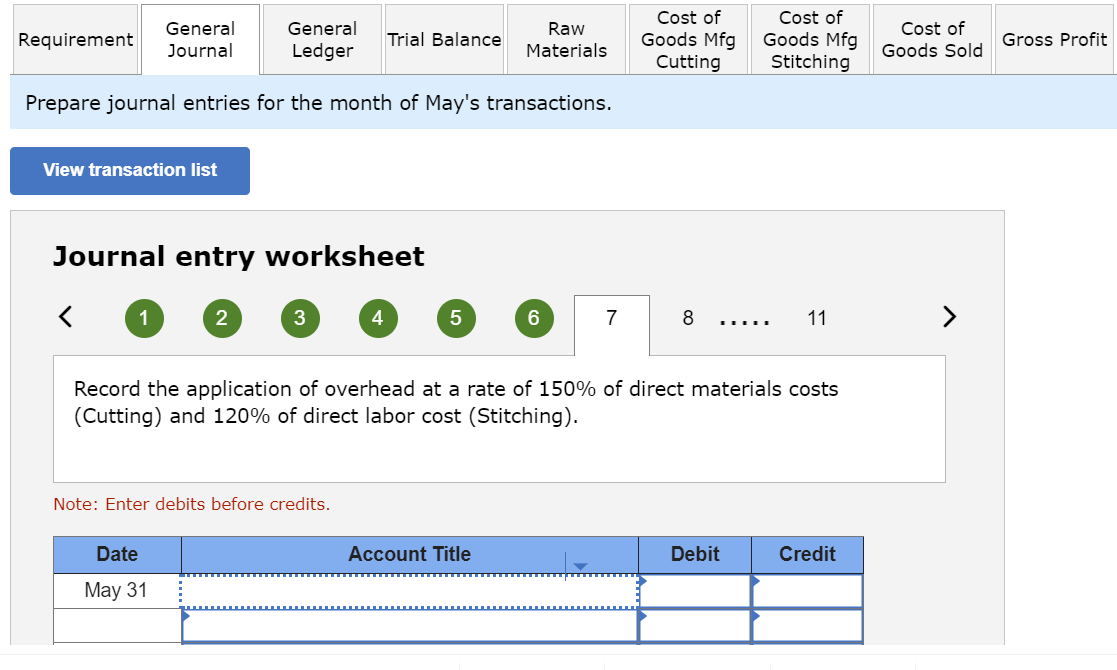Image resolution: width=1117 pixels, height=670 pixels.
Task: Go to journal entry 8
Action: (688, 317)
